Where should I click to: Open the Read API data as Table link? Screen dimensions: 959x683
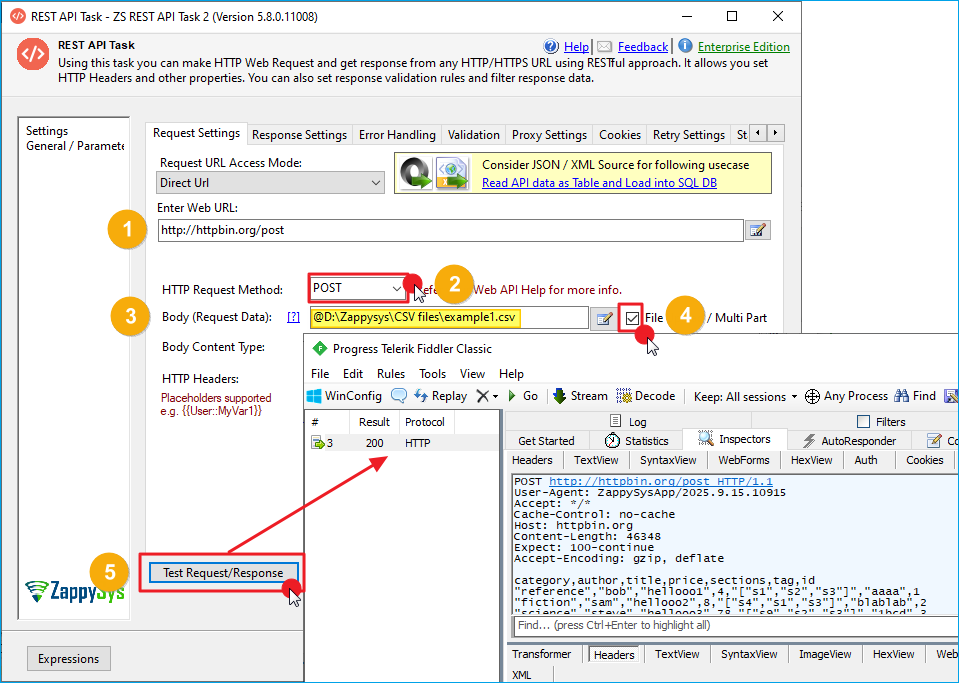[599, 183]
